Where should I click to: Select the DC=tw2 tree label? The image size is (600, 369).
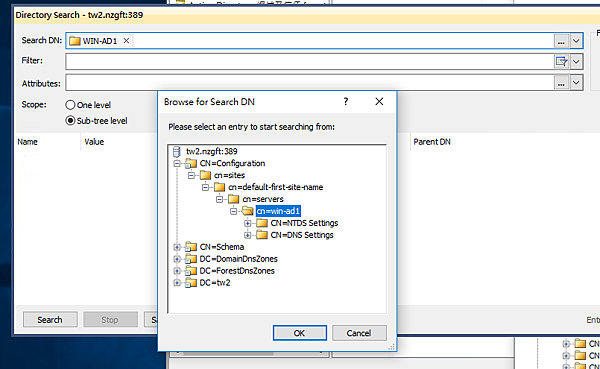pos(215,283)
